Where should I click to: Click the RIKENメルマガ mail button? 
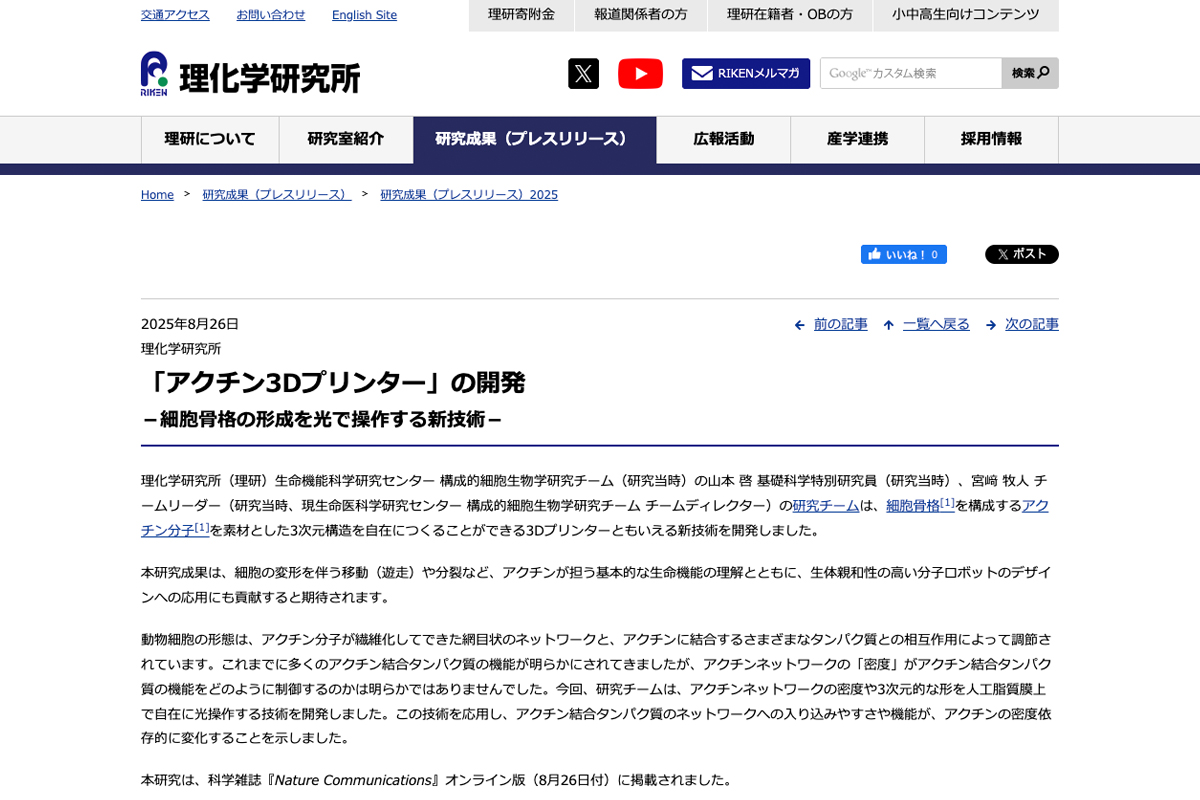pyautogui.click(x=746, y=74)
